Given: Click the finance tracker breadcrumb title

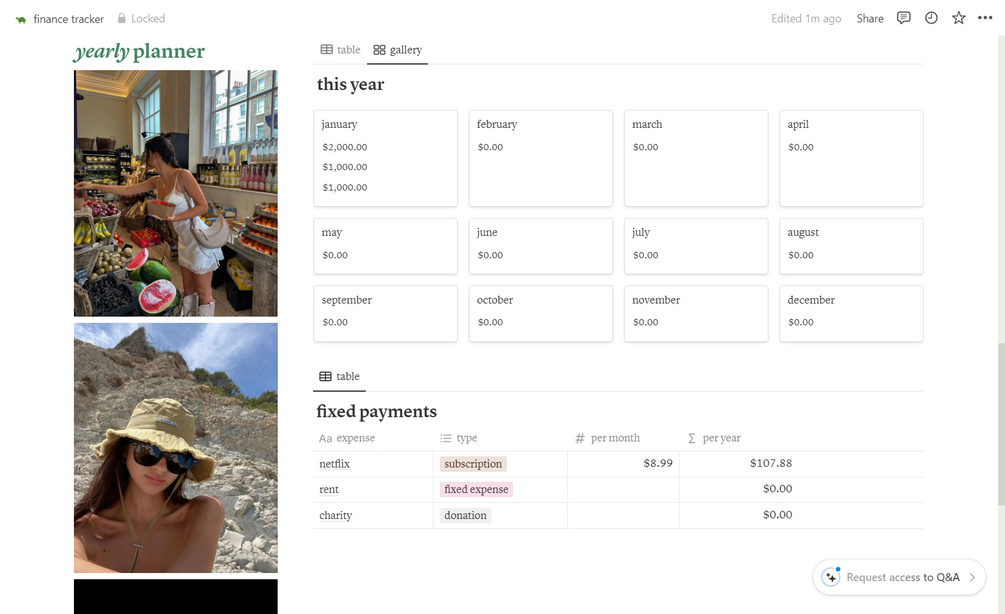Looking at the screenshot, I should click(69, 19).
